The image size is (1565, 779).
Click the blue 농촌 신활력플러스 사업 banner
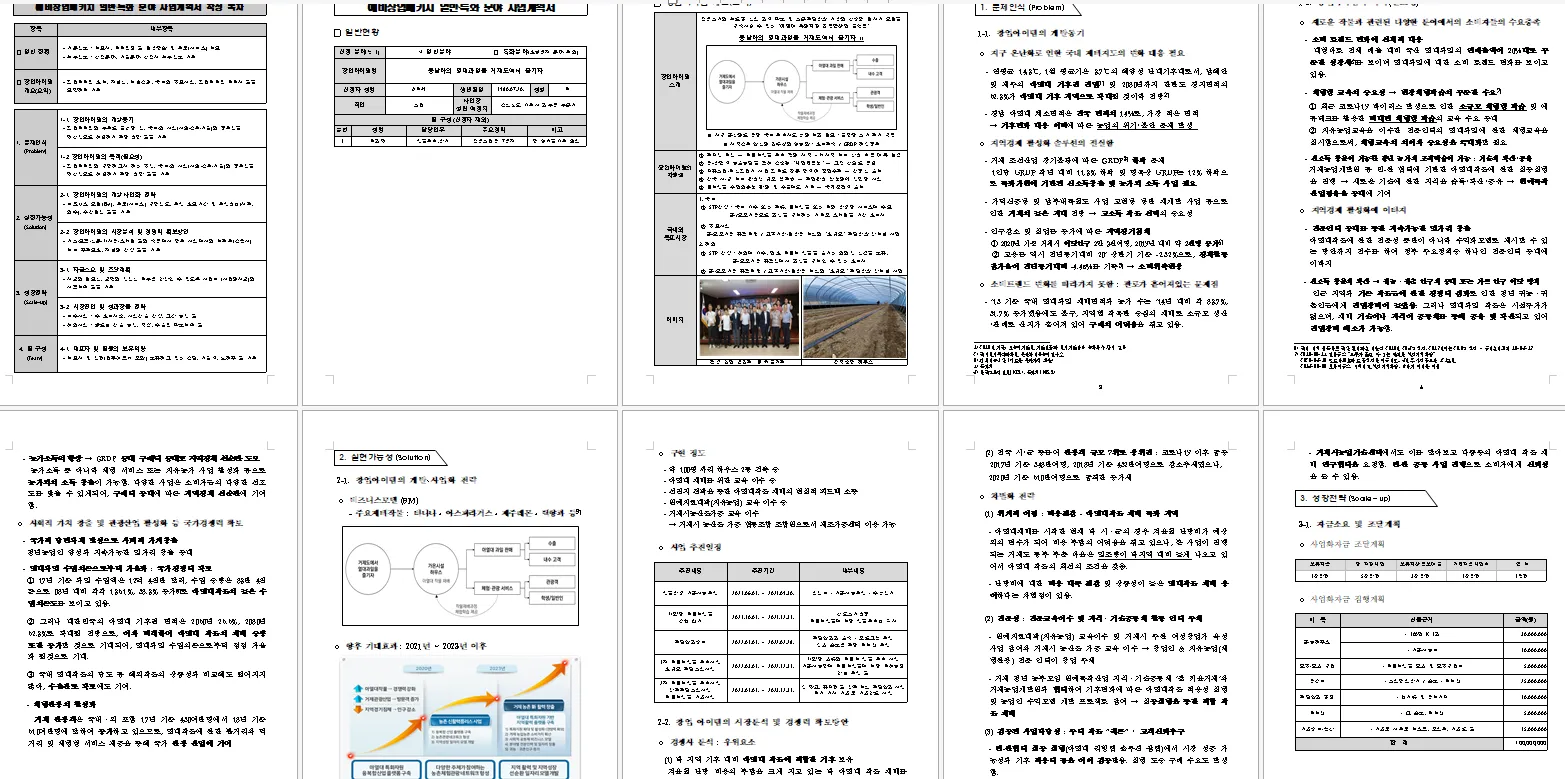[x=460, y=722]
